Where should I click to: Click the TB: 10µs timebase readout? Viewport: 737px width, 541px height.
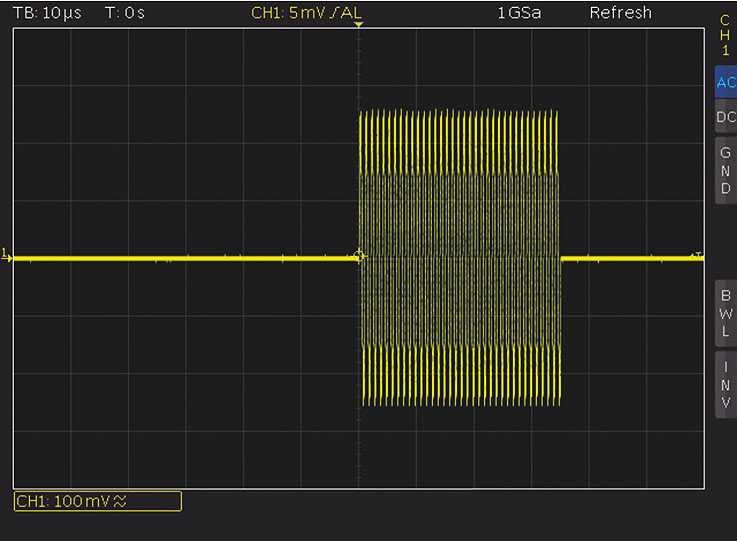[47, 13]
